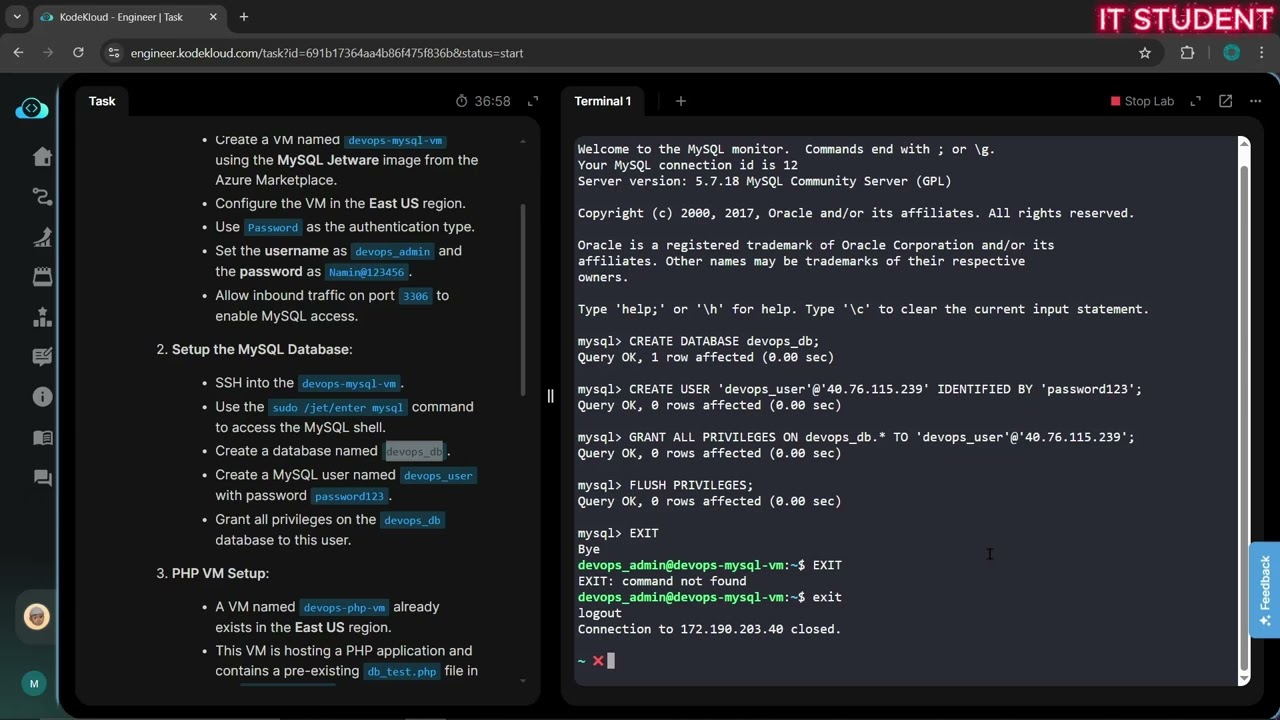Bookmark this page with star icon
Screen dimensions: 1280x720
[1145, 53]
